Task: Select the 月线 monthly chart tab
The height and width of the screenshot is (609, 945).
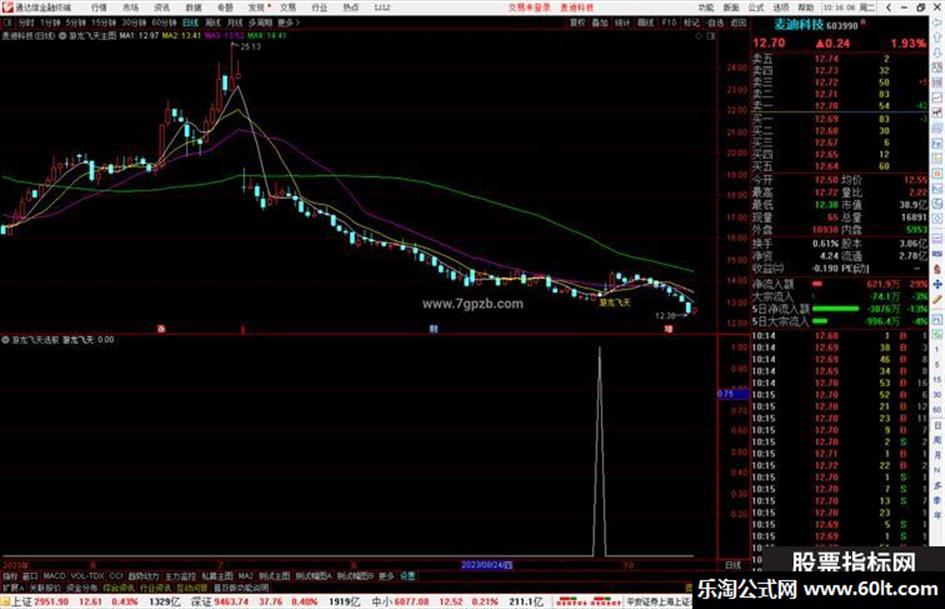Action: 235,22
